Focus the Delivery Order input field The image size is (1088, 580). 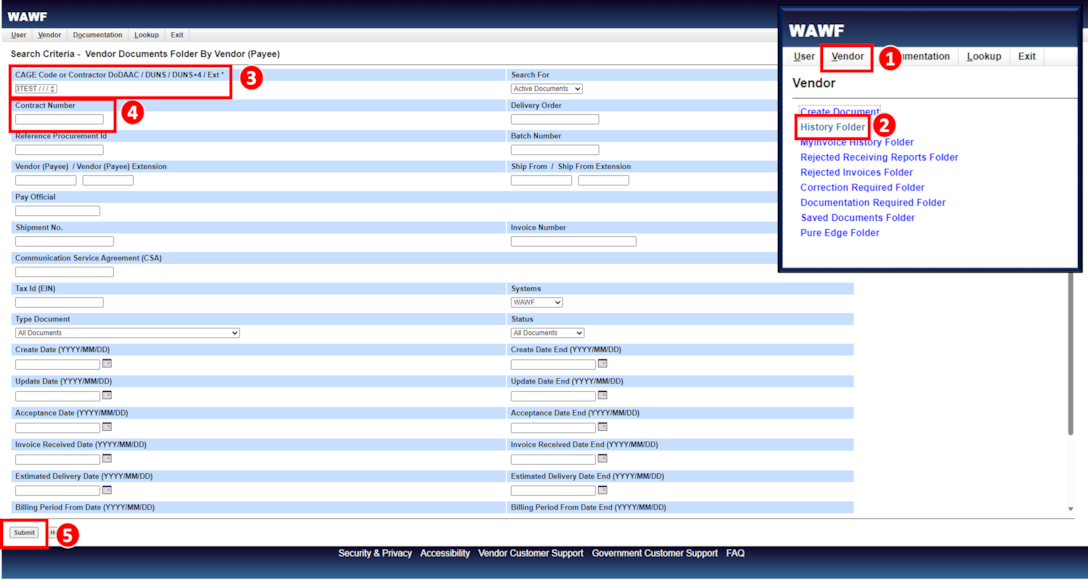555,119
